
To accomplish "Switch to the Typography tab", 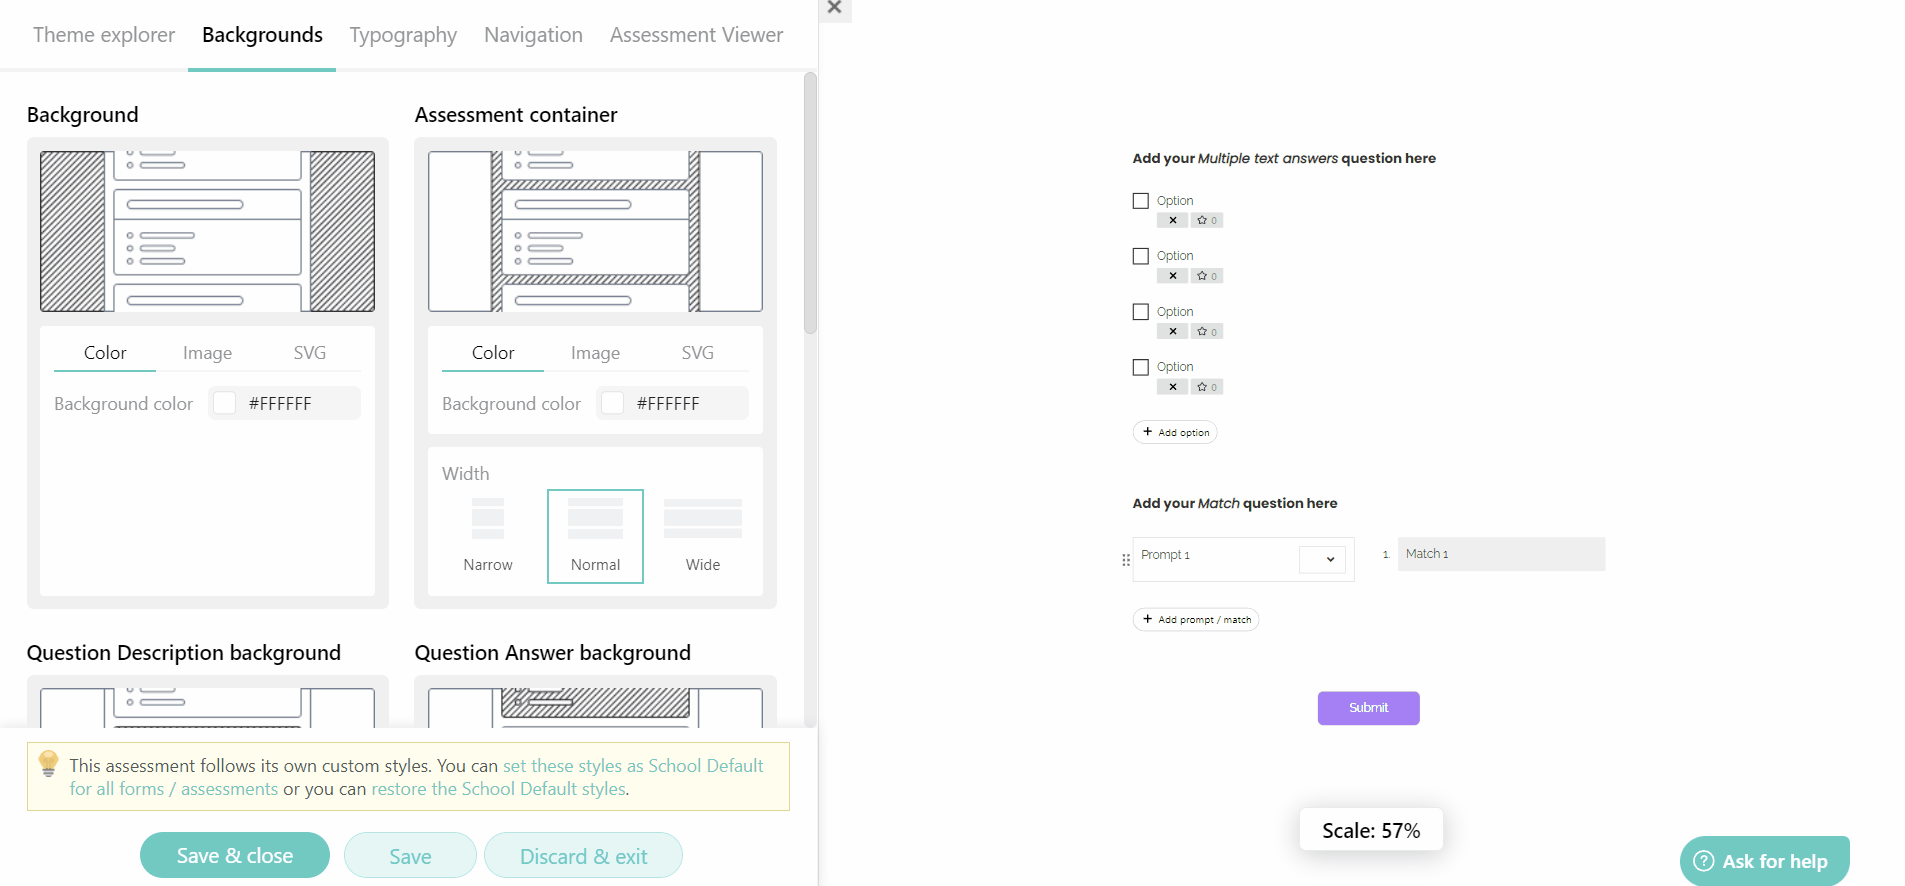I will pyautogui.click(x=402, y=34).
